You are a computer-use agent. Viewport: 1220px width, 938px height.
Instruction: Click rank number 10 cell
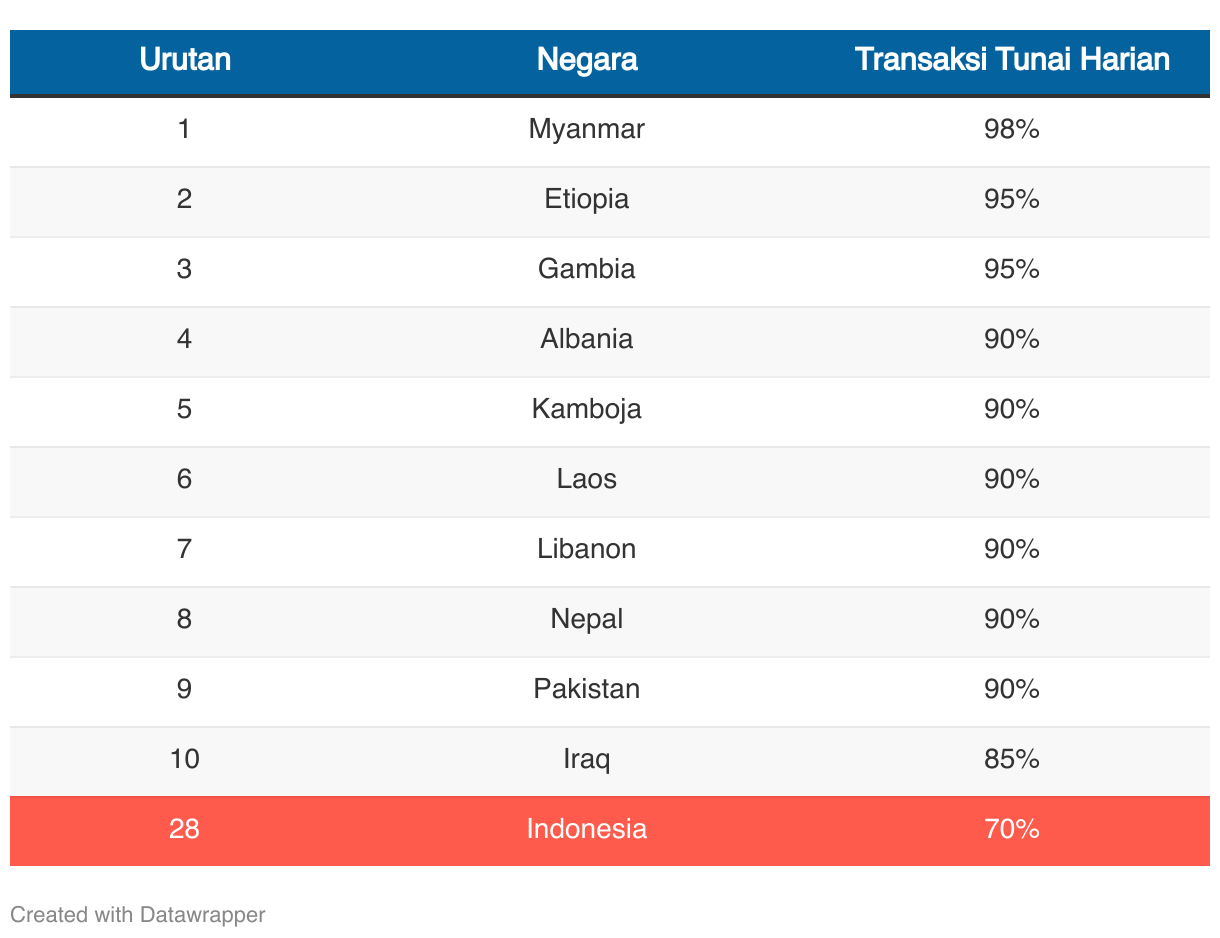point(185,759)
